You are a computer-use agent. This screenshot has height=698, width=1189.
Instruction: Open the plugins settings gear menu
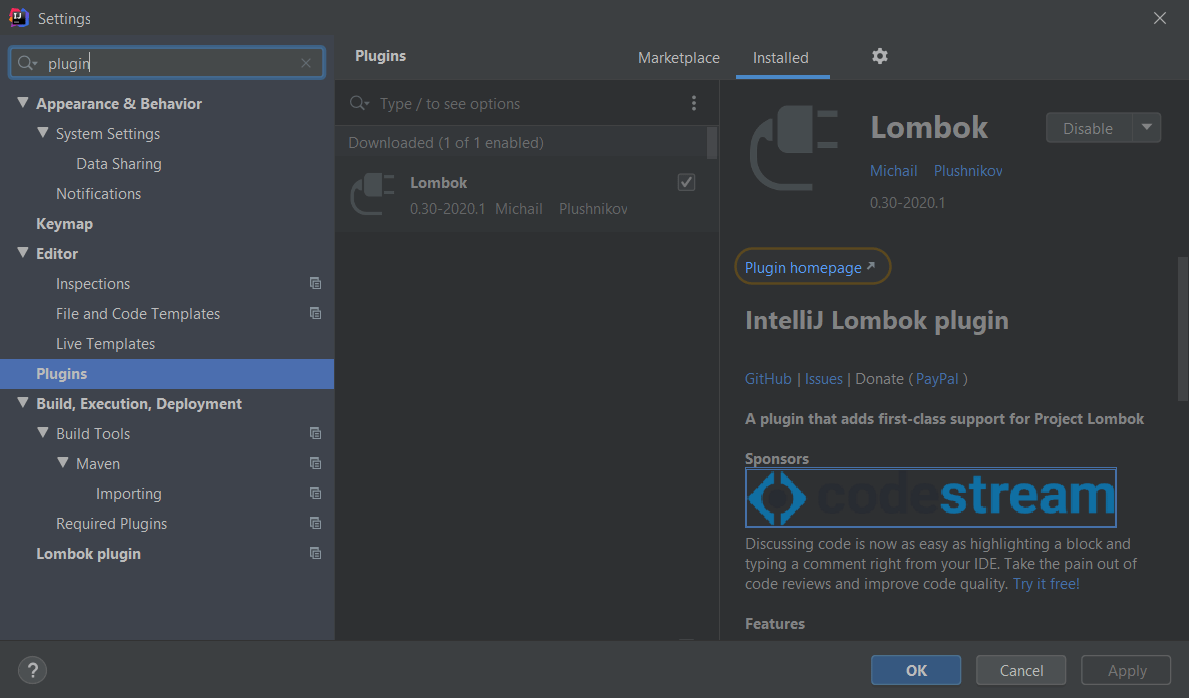click(x=879, y=56)
